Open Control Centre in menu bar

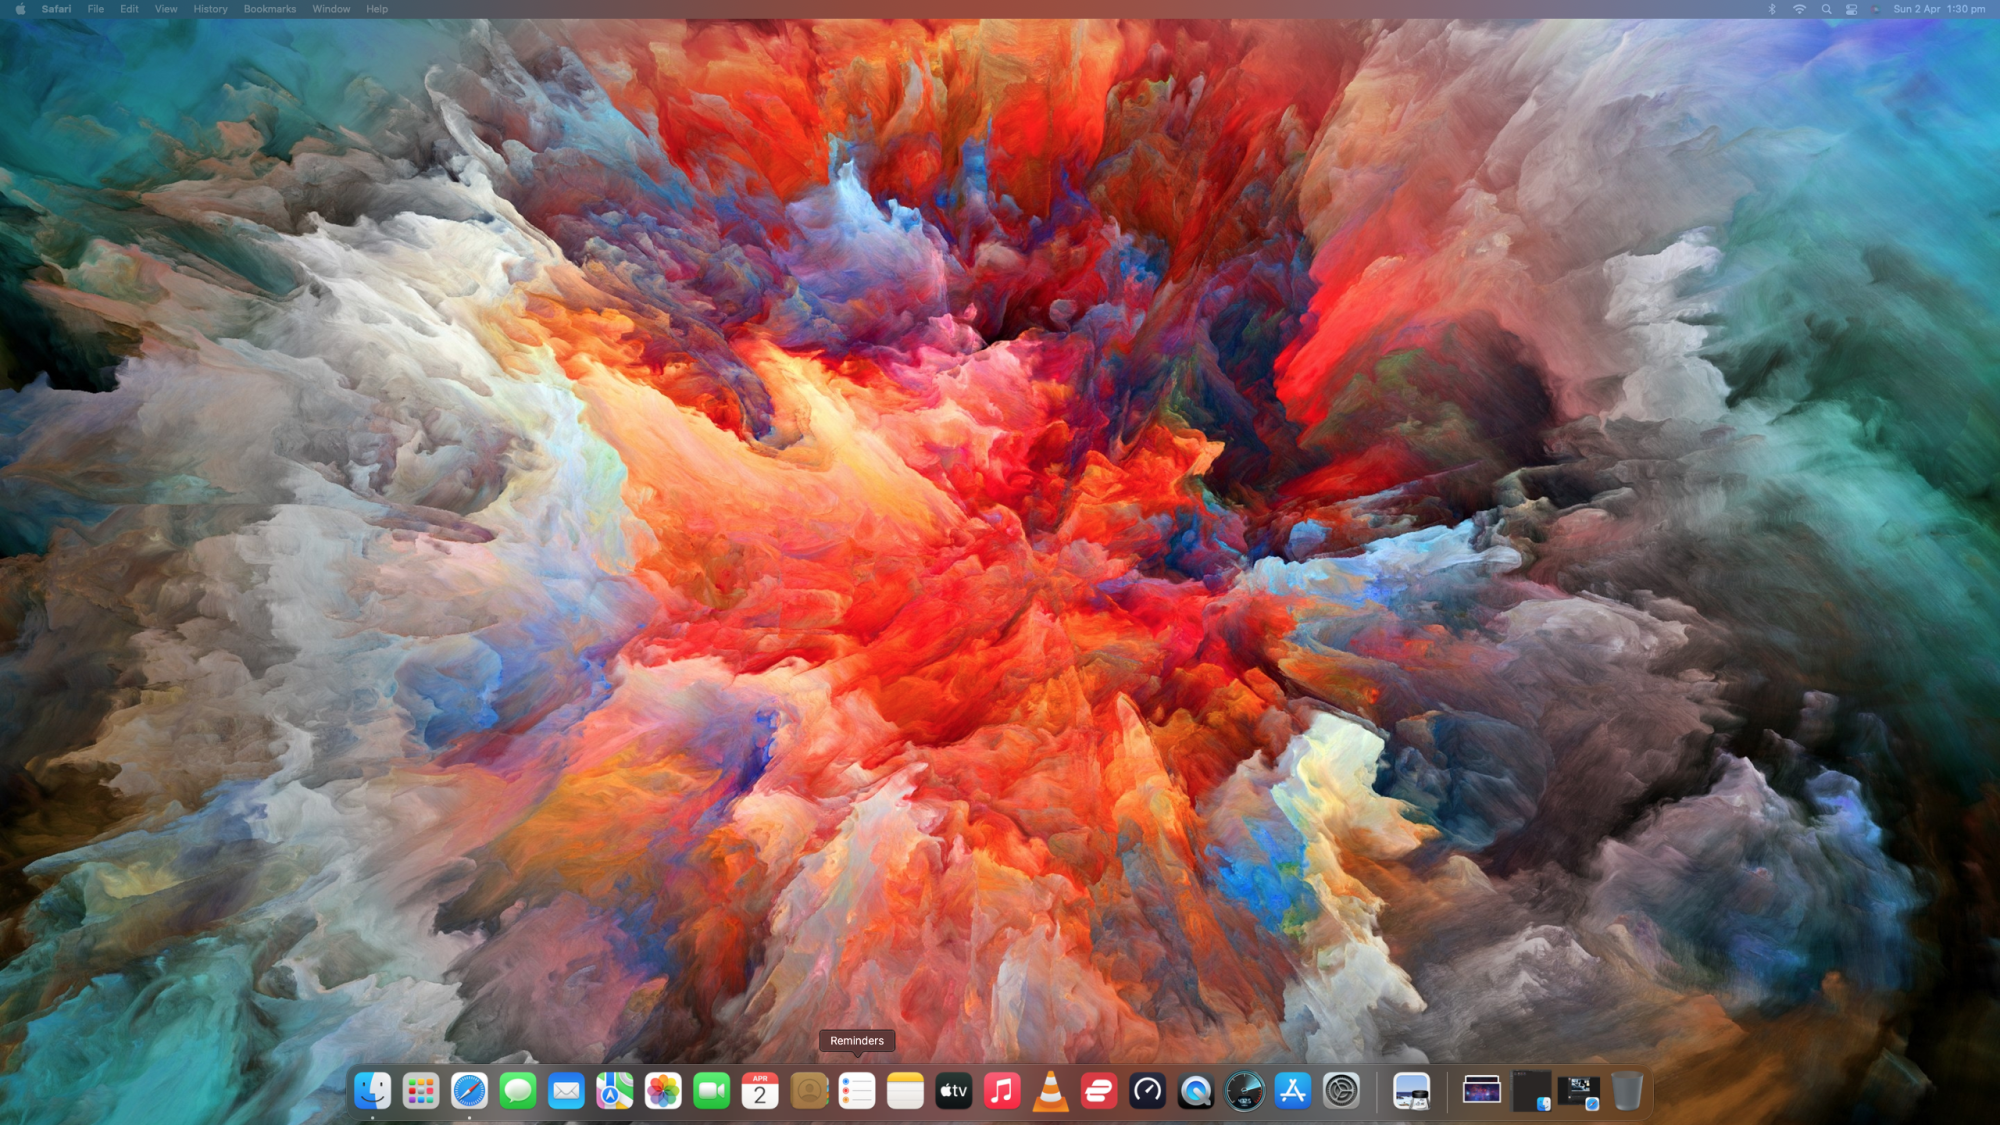click(x=1852, y=9)
